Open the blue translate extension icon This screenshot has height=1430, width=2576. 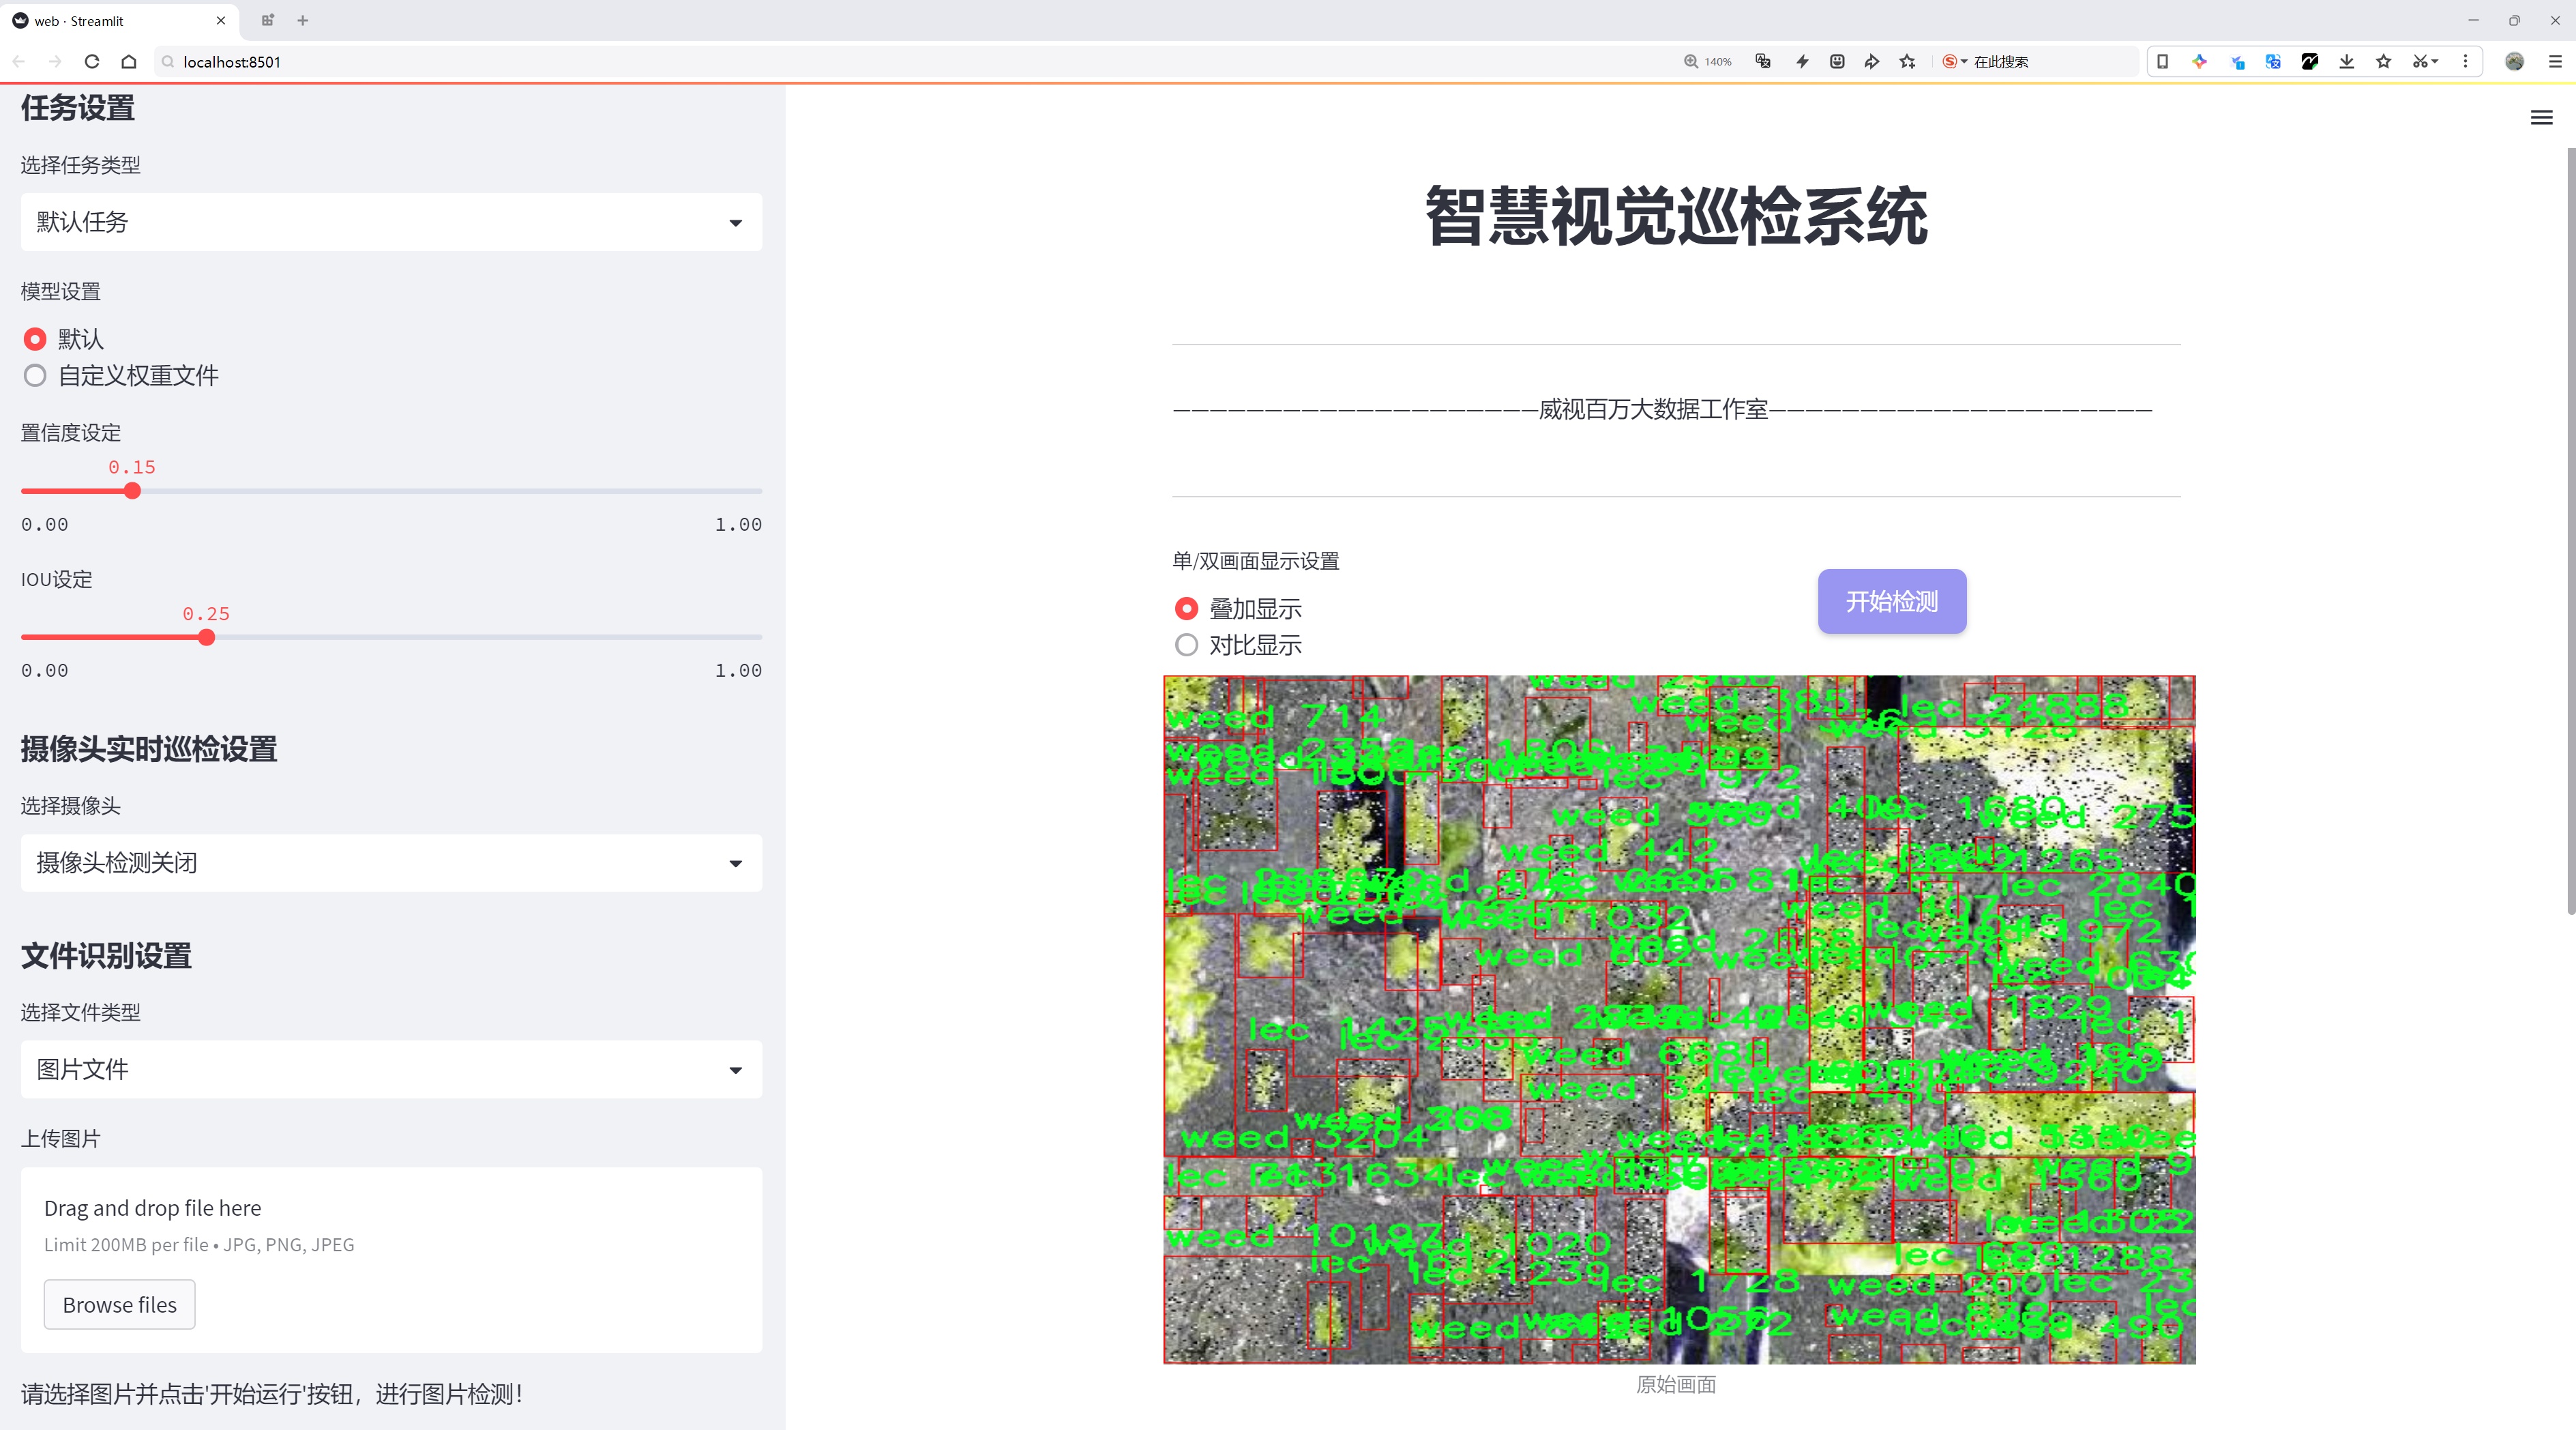pos(2273,62)
